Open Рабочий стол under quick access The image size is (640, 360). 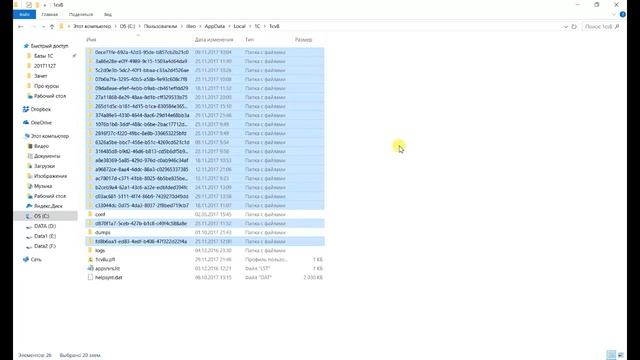tap(50, 96)
